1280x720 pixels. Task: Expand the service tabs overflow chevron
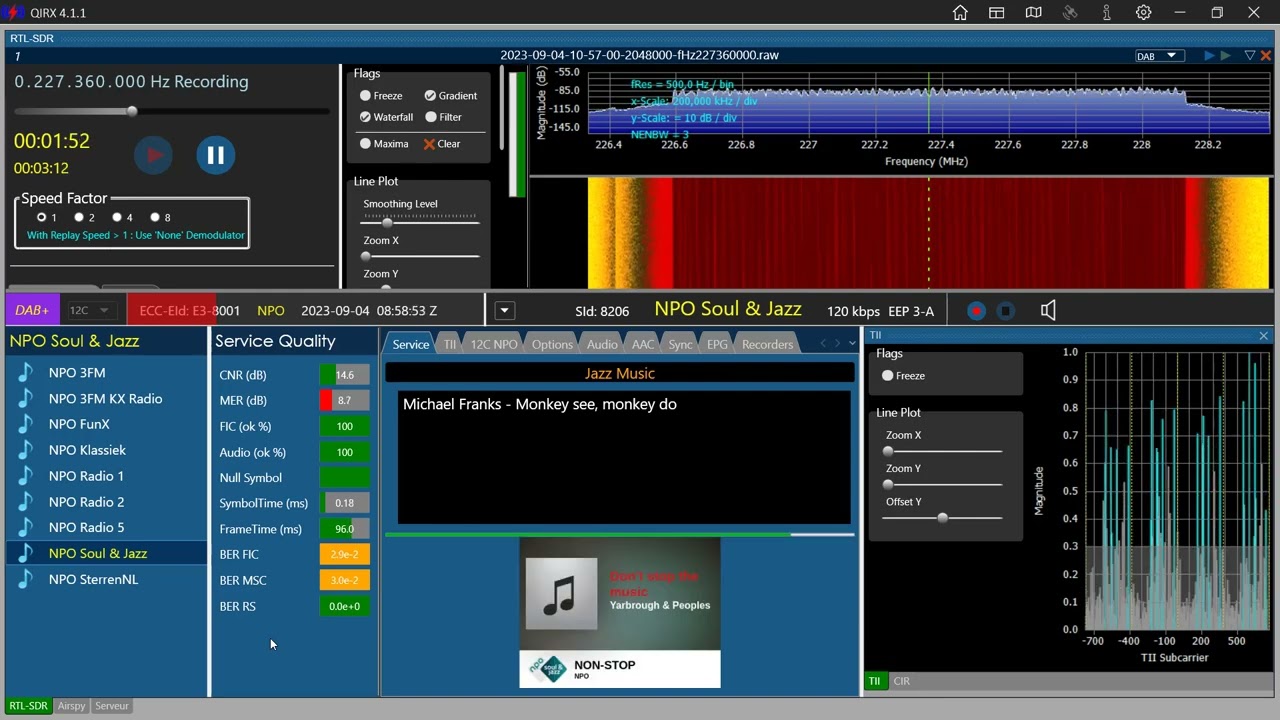(852, 344)
